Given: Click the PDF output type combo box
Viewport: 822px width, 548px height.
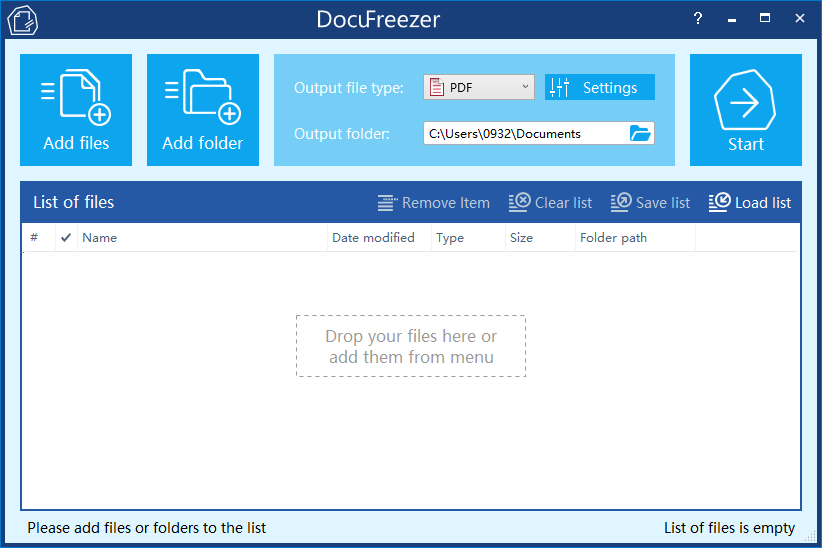Looking at the screenshot, I should click(x=478, y=88).
